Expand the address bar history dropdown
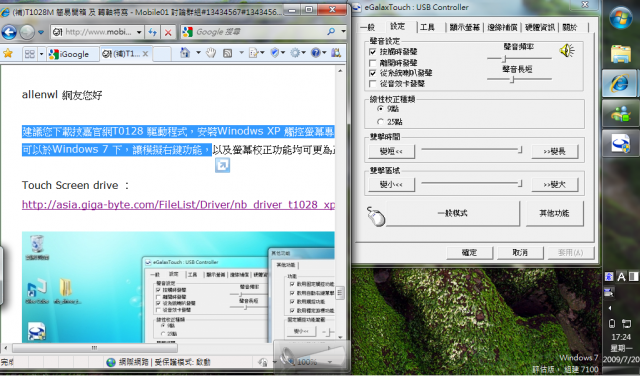The height and width of the screenshot is (376, 640). pyautogui.click(x=139, y=32)
